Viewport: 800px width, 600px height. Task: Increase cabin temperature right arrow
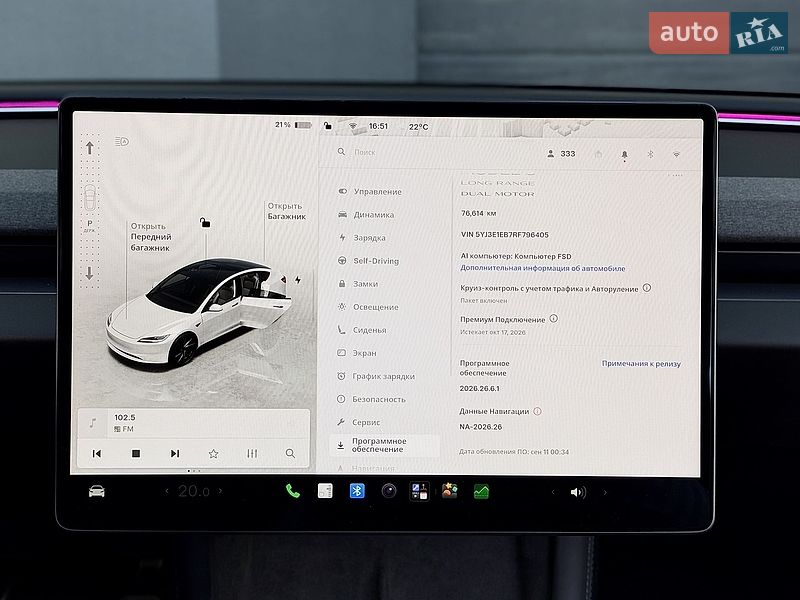pos(220,491)
